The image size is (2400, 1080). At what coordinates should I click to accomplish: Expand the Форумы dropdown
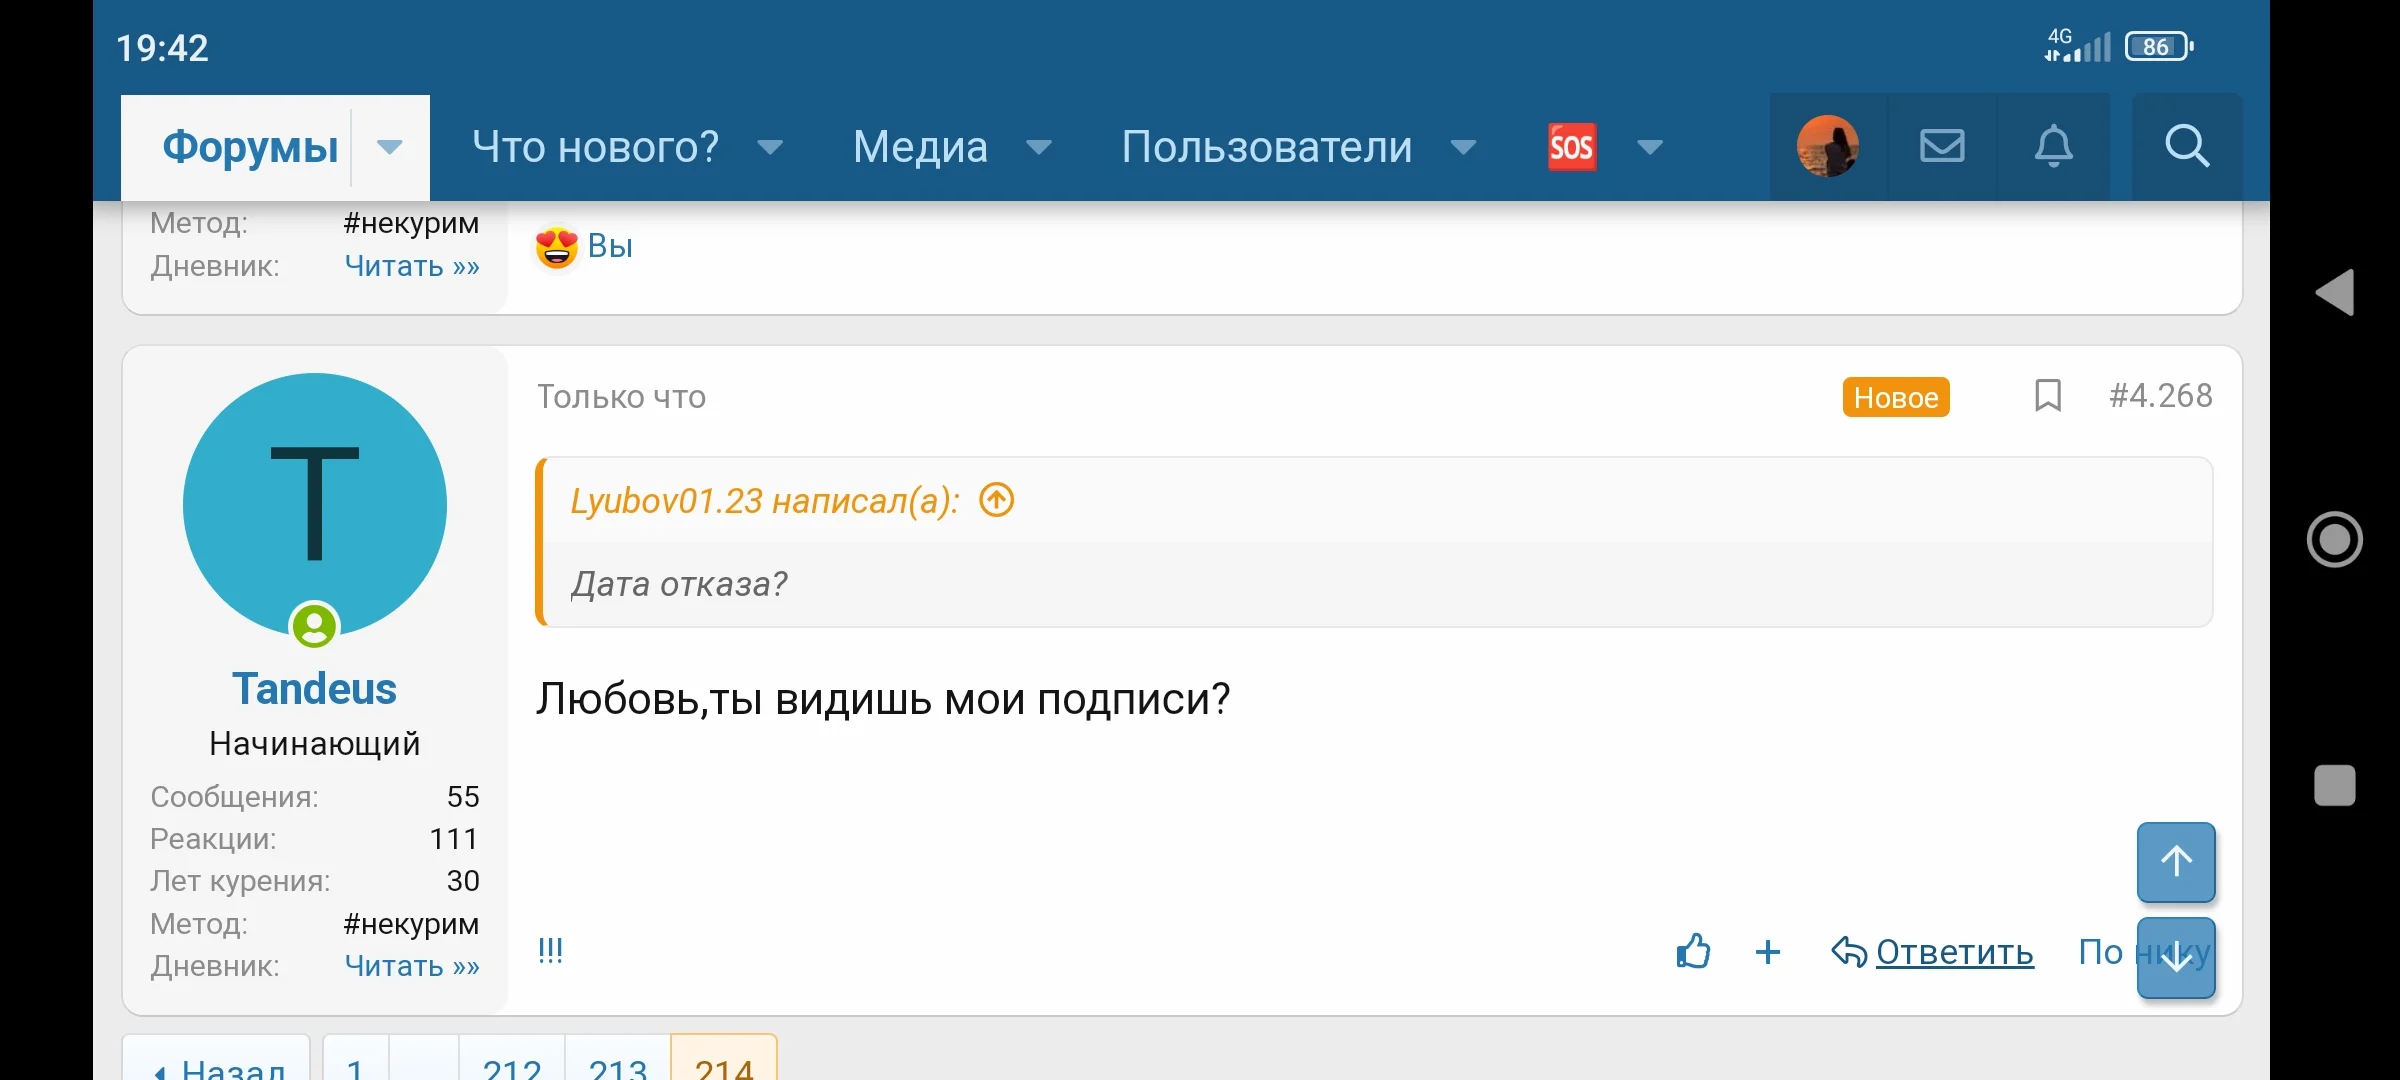(x=389, y=147)
